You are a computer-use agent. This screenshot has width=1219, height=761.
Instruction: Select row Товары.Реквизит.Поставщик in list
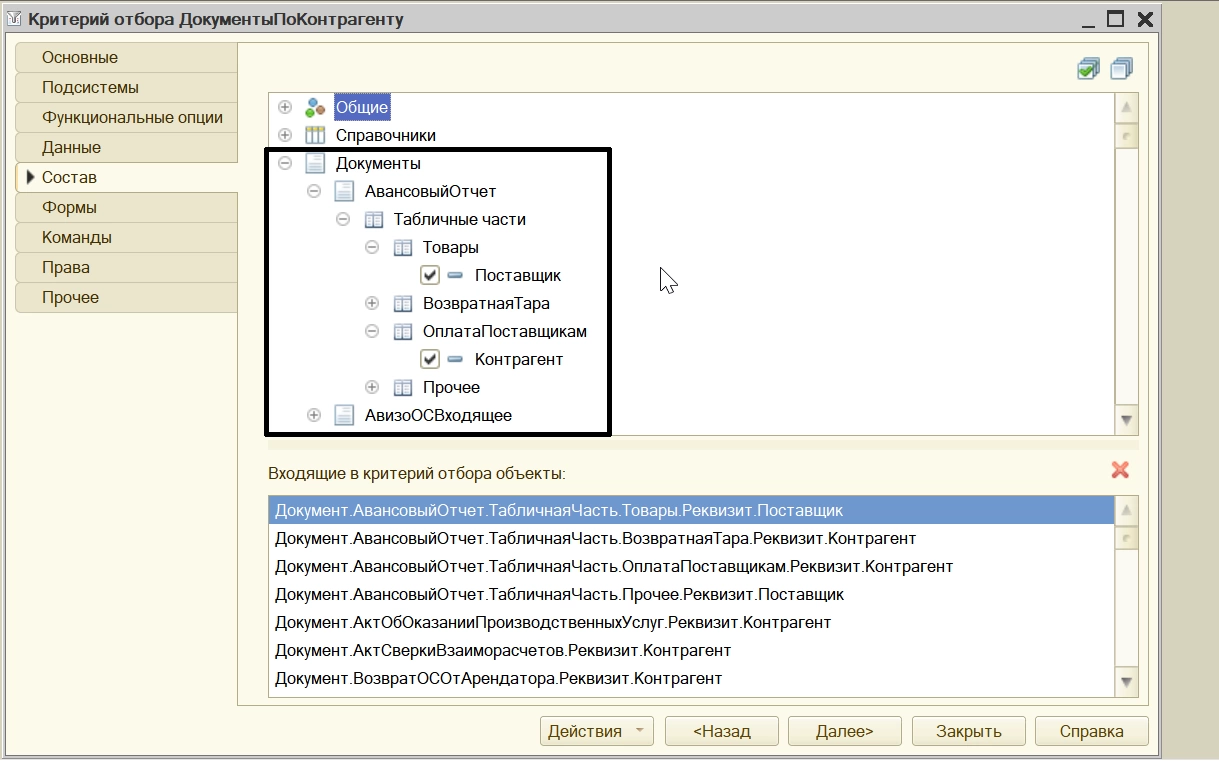tap(692, 510)
